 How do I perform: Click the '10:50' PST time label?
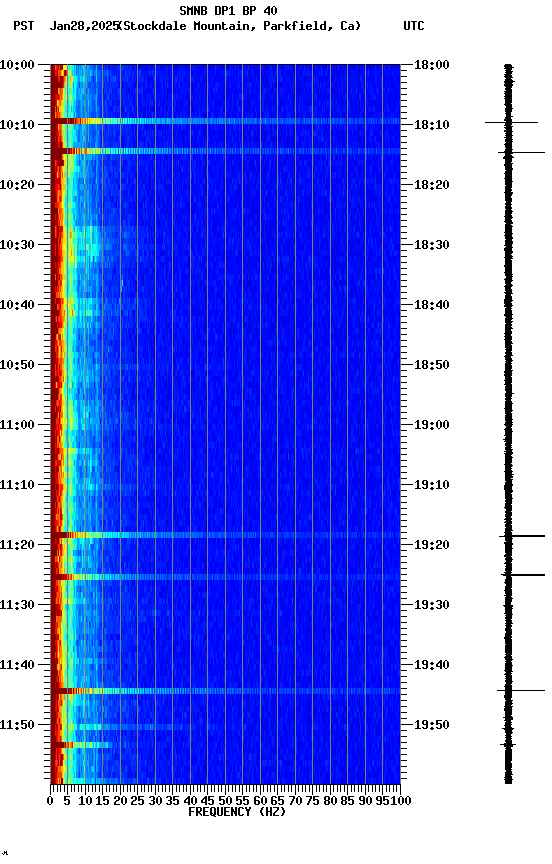tap(17, 365)
